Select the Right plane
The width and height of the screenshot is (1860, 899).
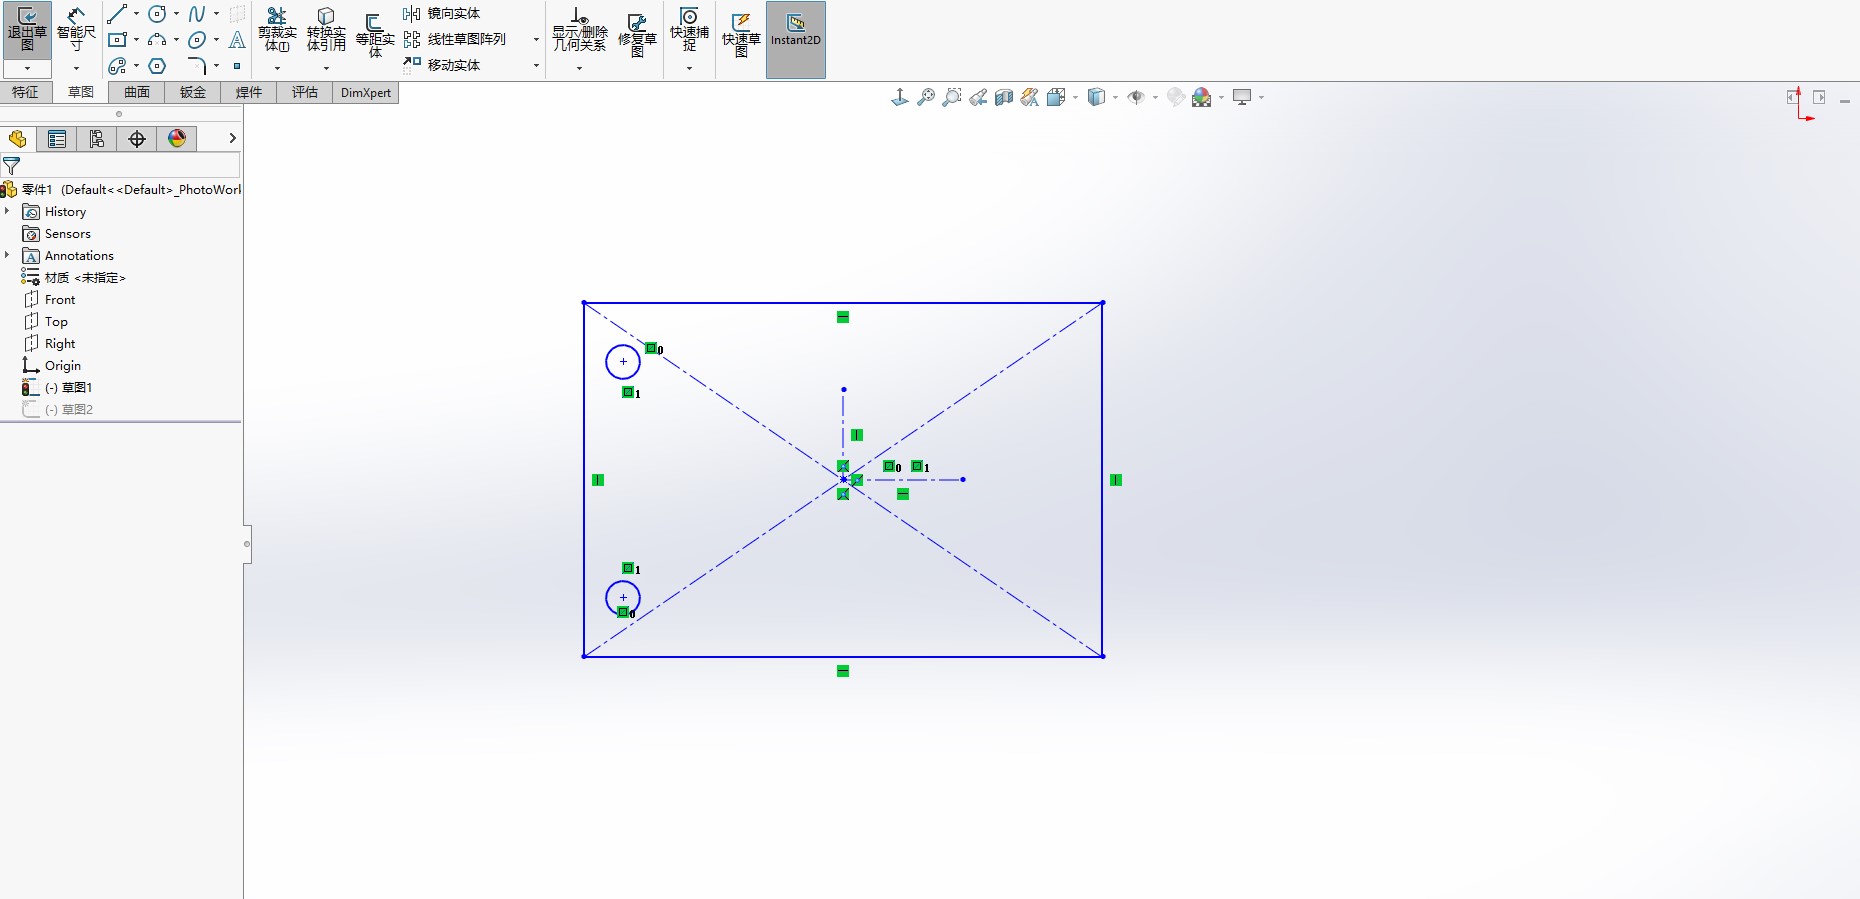pos(50,344)
